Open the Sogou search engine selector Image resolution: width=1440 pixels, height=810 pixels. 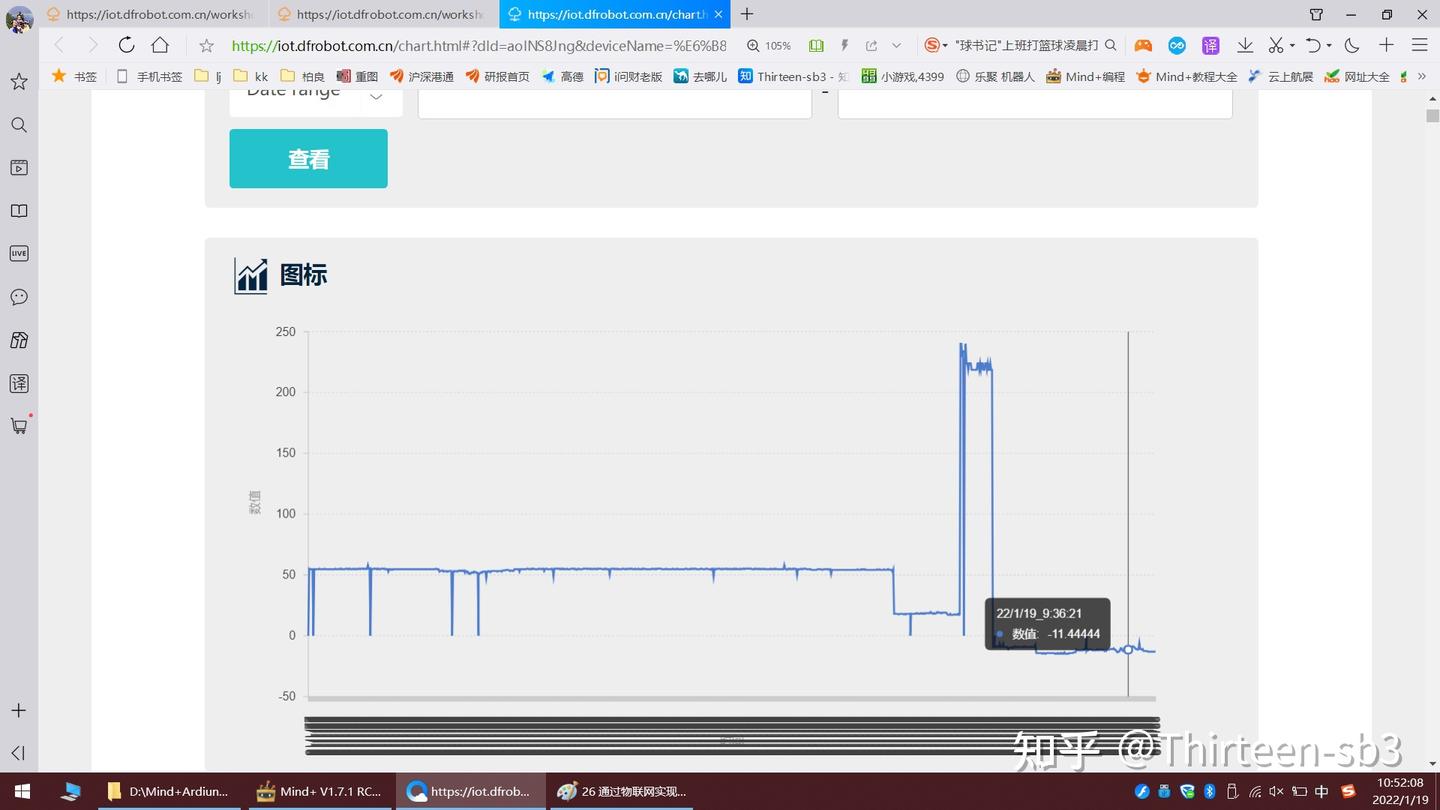[x=936, y=45]
